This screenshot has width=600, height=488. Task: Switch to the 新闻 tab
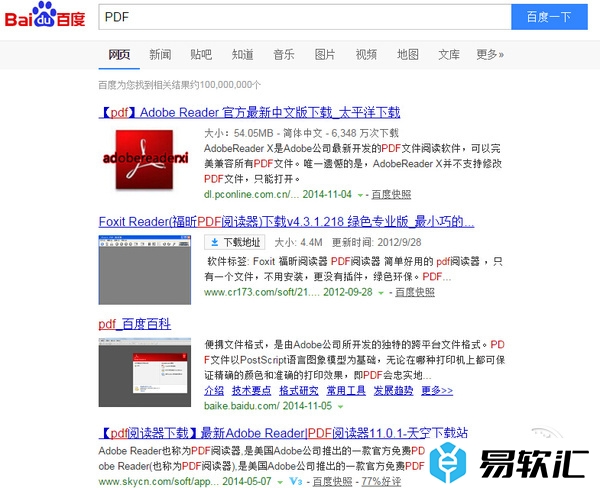pos(160,55)
